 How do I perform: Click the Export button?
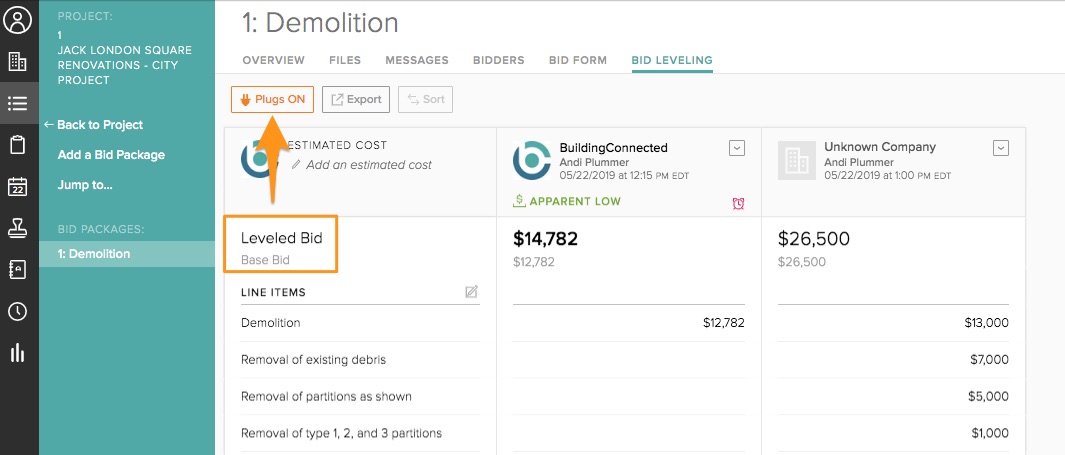356,99
